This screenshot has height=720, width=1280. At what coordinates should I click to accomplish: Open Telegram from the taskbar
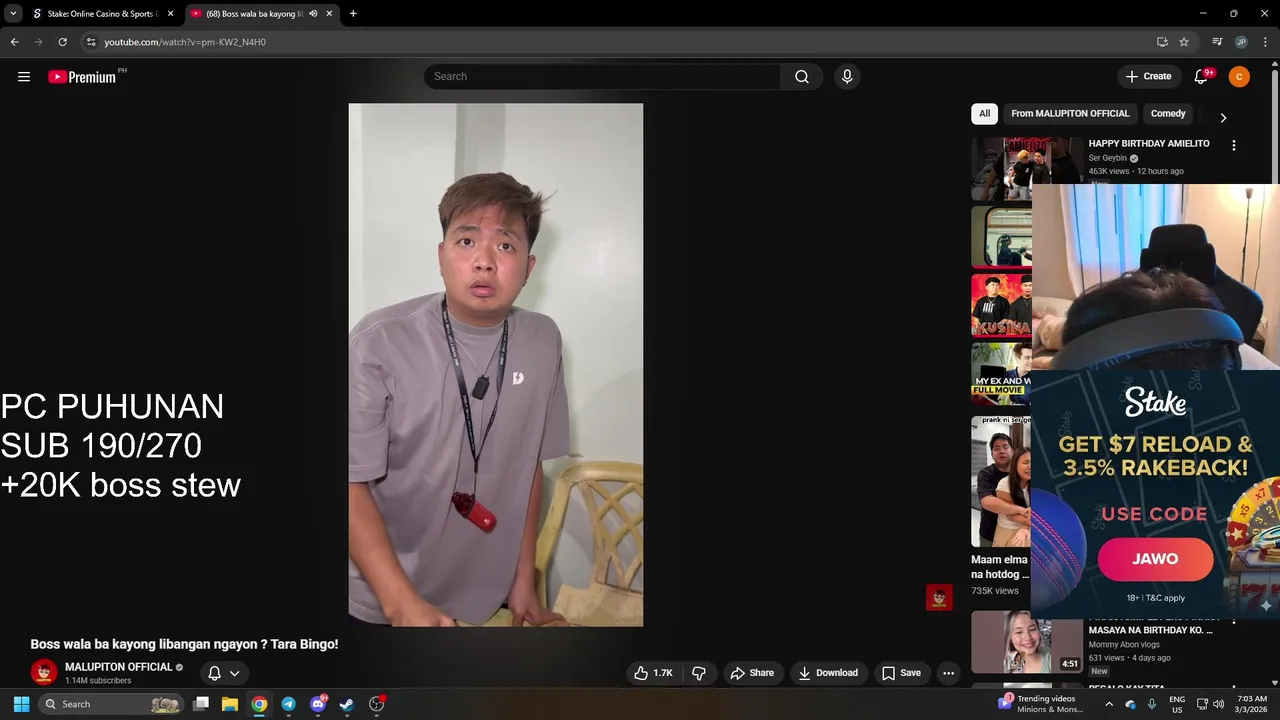coord(288,704)
